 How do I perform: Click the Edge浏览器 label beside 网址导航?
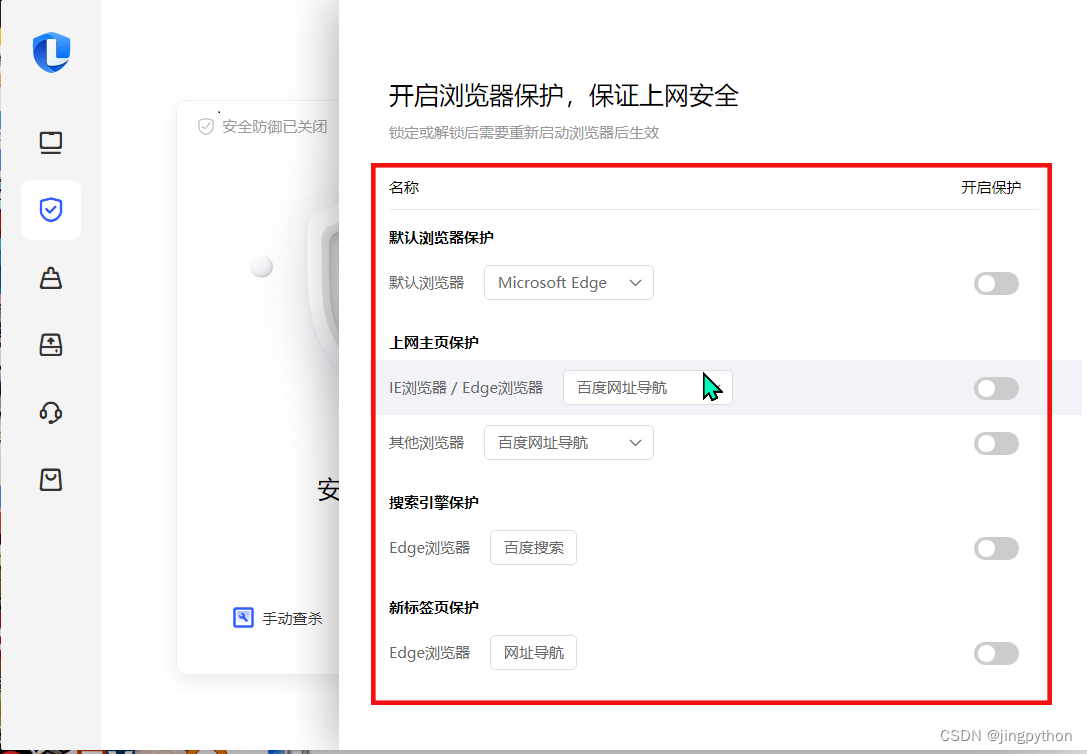(x=430, y=652)
